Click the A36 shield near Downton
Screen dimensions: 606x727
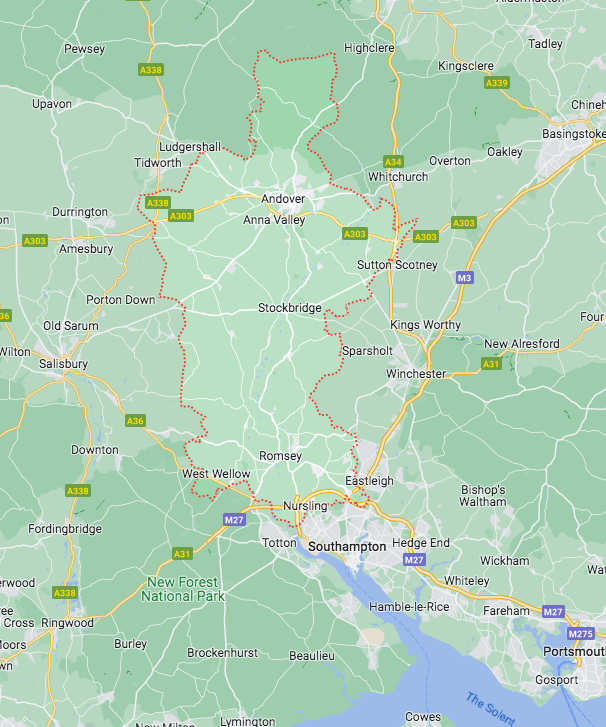[x=135, y=421]
